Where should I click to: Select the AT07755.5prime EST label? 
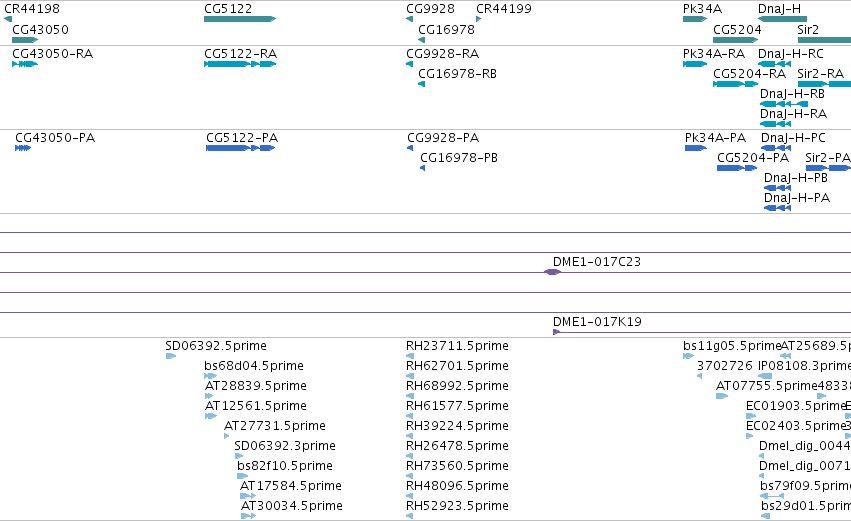(x=766, y=386)
